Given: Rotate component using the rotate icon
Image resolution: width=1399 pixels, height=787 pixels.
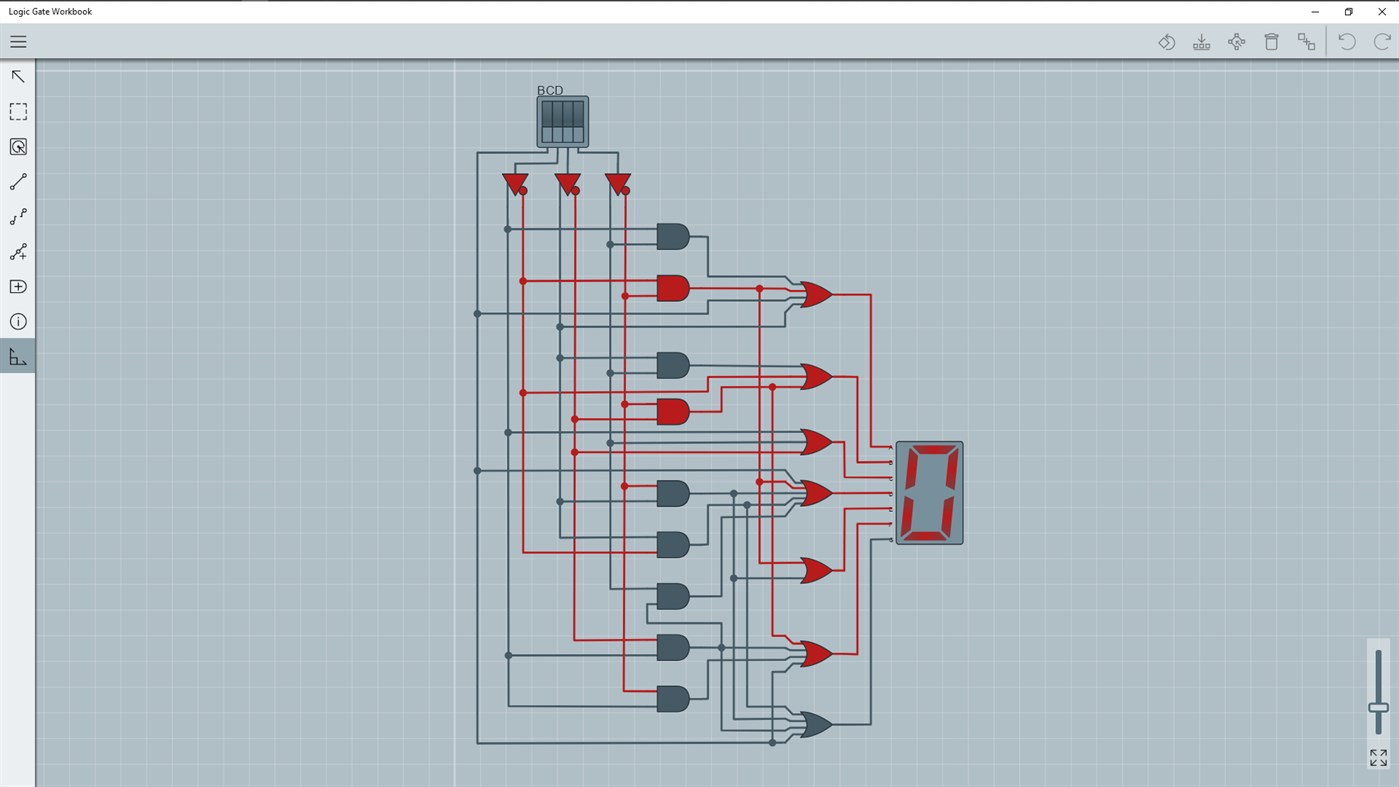Looking at the screenshot, I should [x=1166, y=41].
